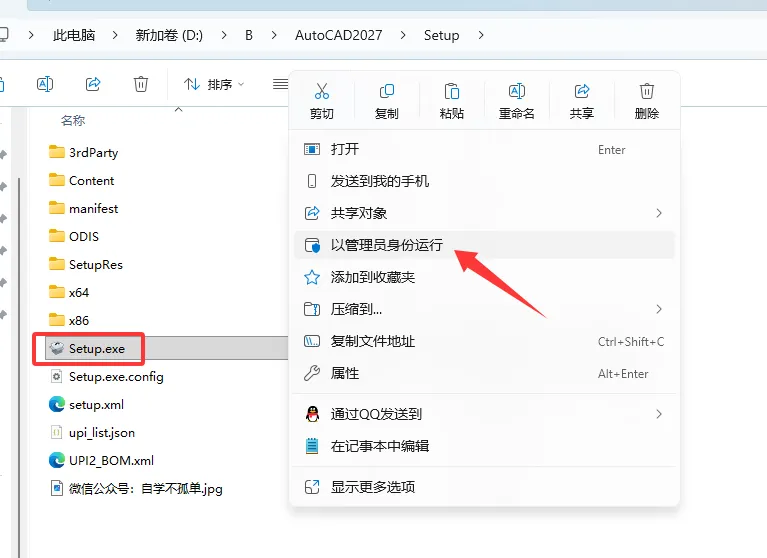Click chevron after 此电脑 in address bar
The height and width of the screenshot is (558, 767).
pyautogui.click(x=115, y=35)
